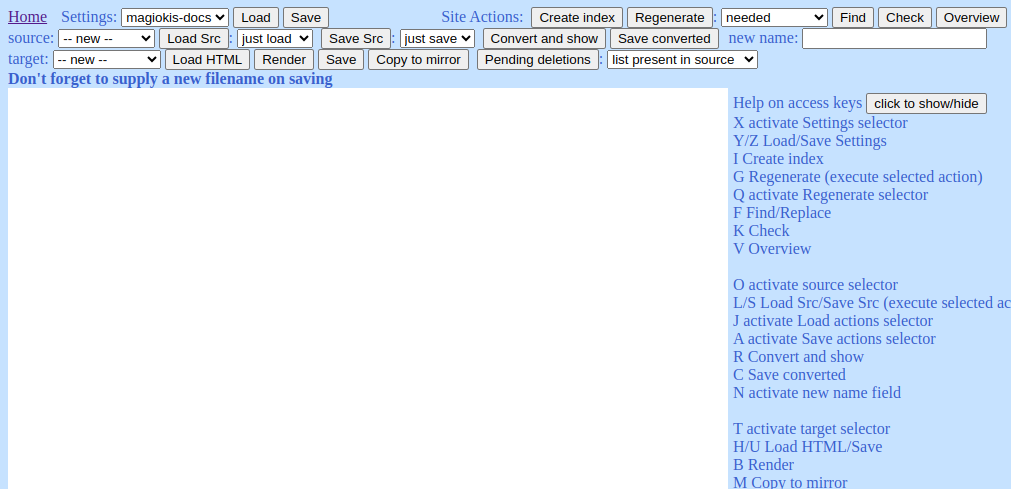Open the 'needed' regenerate dropdown
Image resolution: width=1011 pixels, height=489 pixels.
coord(774,17)
